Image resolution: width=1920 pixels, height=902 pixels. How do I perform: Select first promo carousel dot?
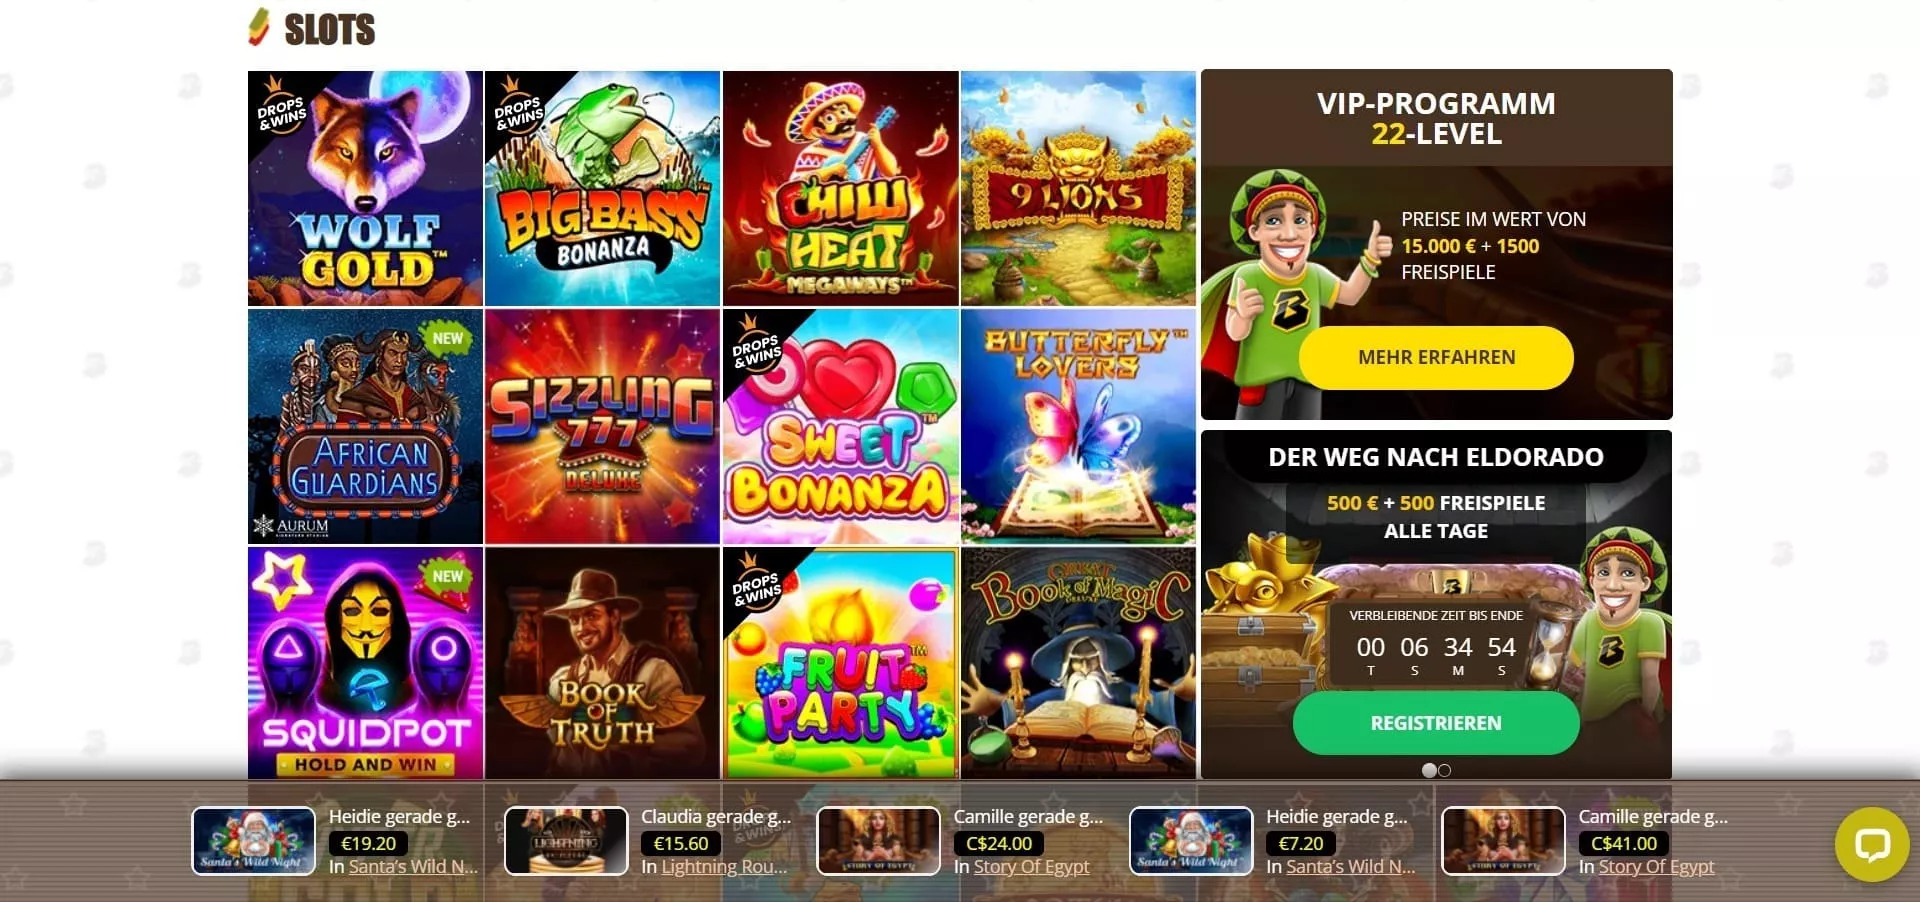[1429, 770]
